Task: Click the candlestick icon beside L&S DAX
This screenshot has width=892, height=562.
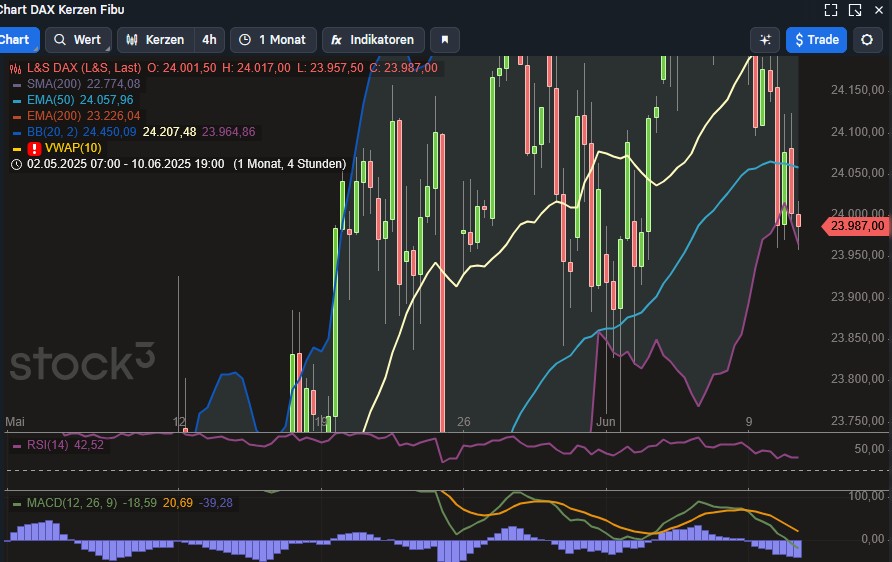Action: 17,68
